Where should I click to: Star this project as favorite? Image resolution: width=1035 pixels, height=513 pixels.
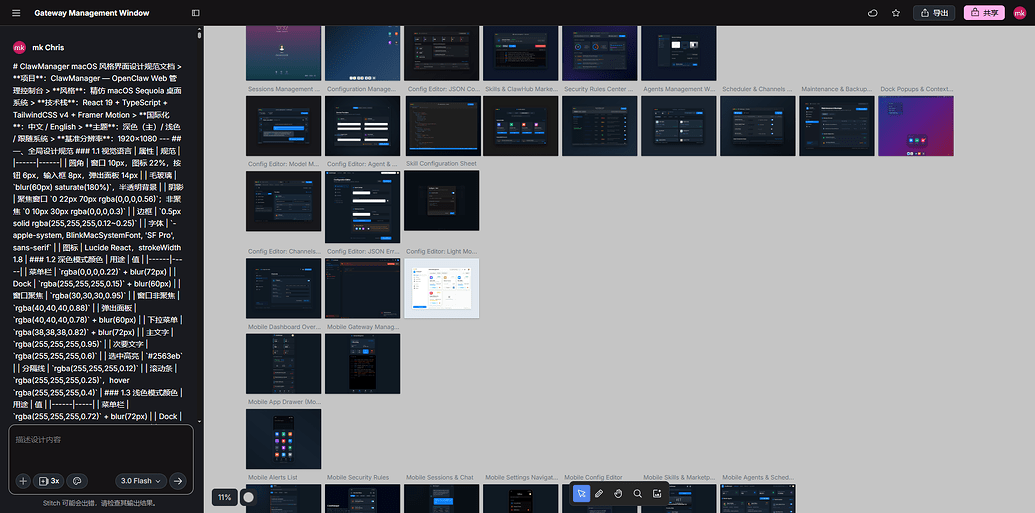tap(896, 13)
